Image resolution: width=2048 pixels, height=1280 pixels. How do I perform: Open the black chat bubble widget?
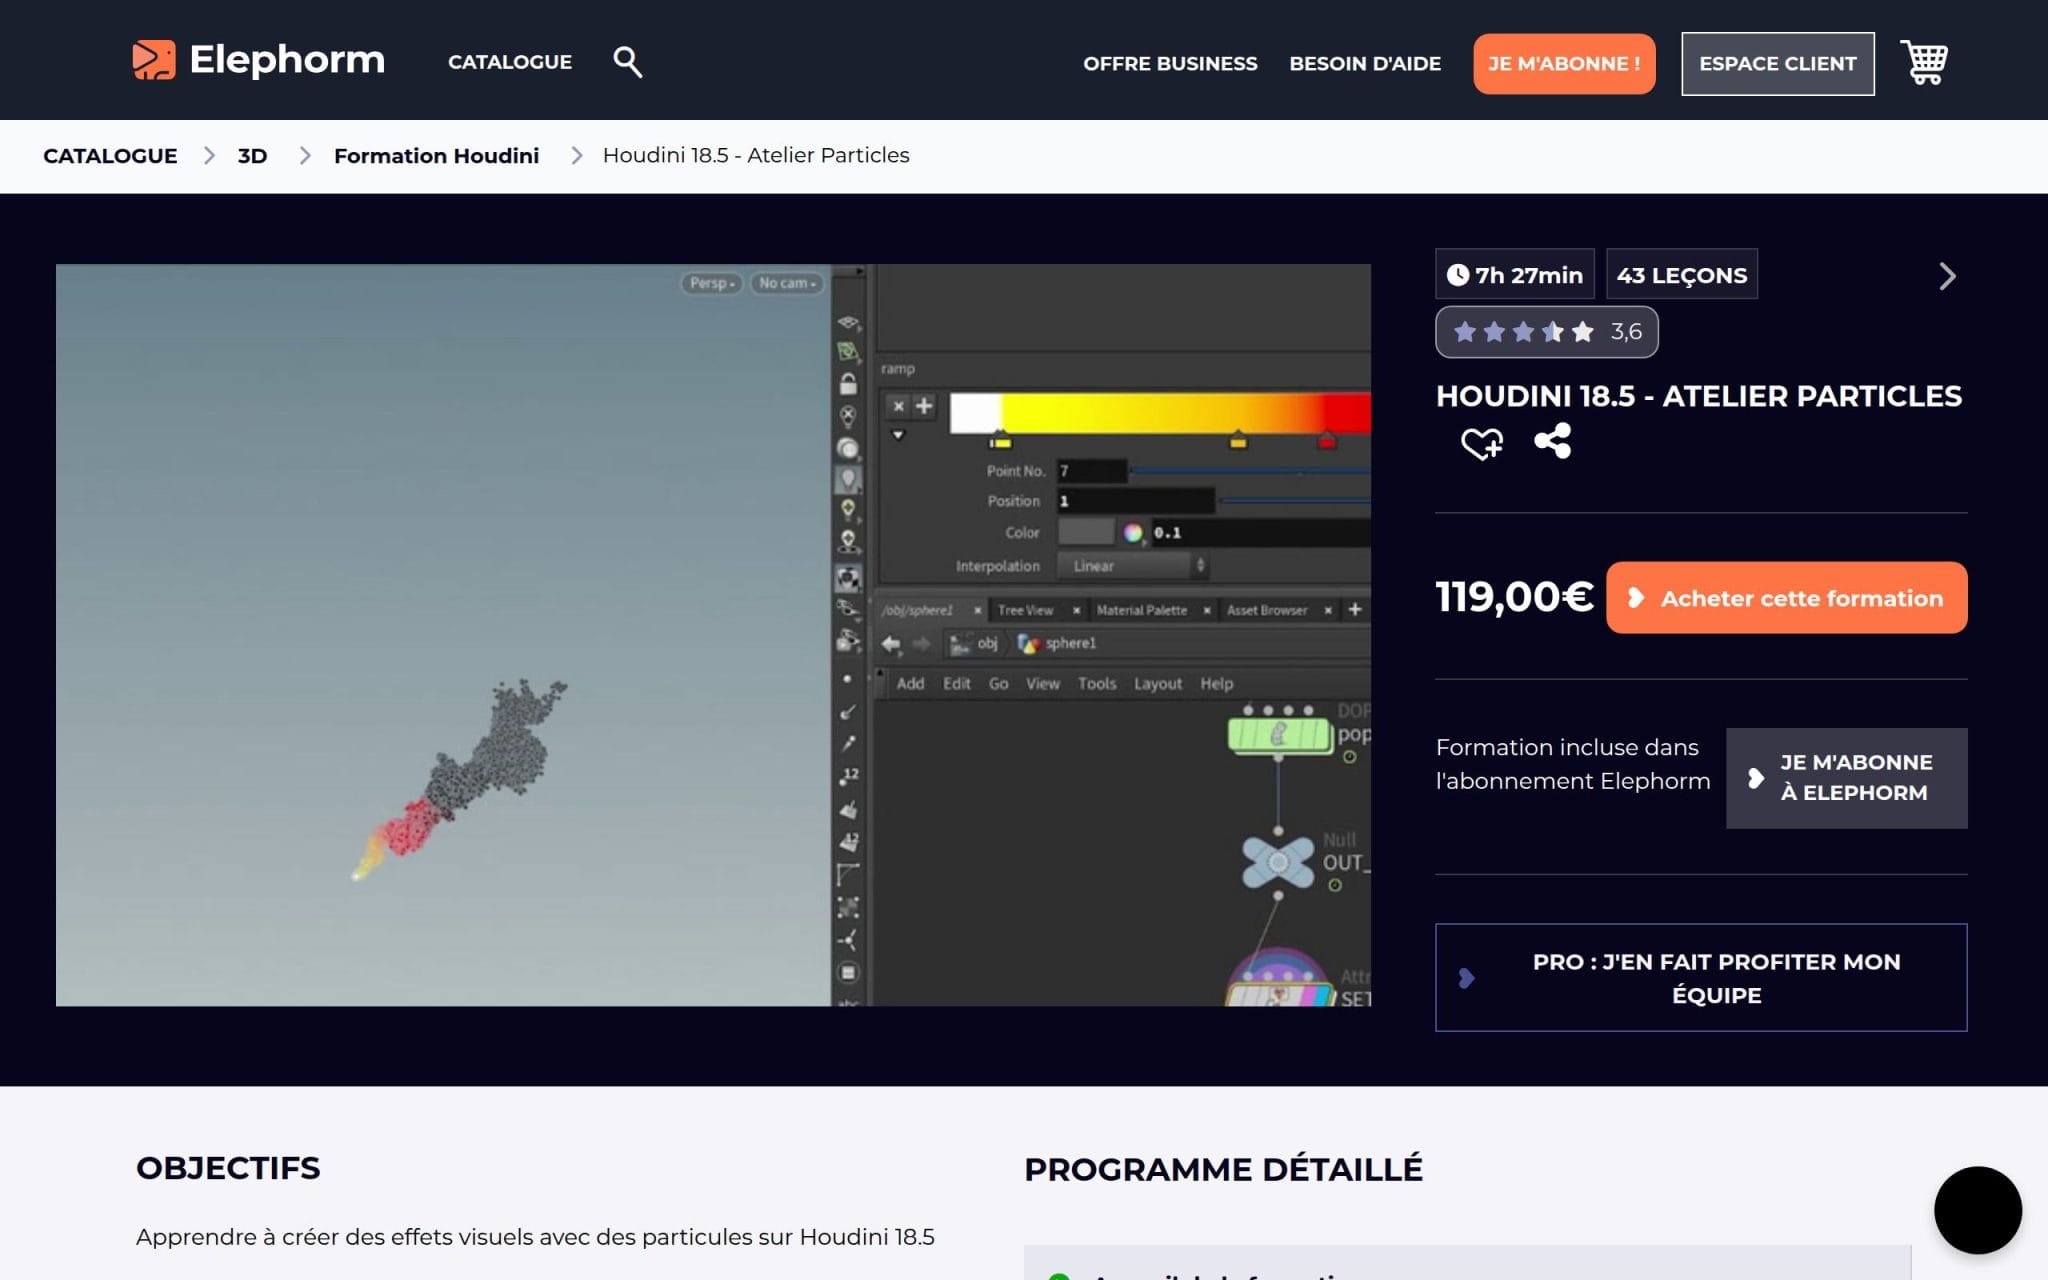coord(1977,1210)
